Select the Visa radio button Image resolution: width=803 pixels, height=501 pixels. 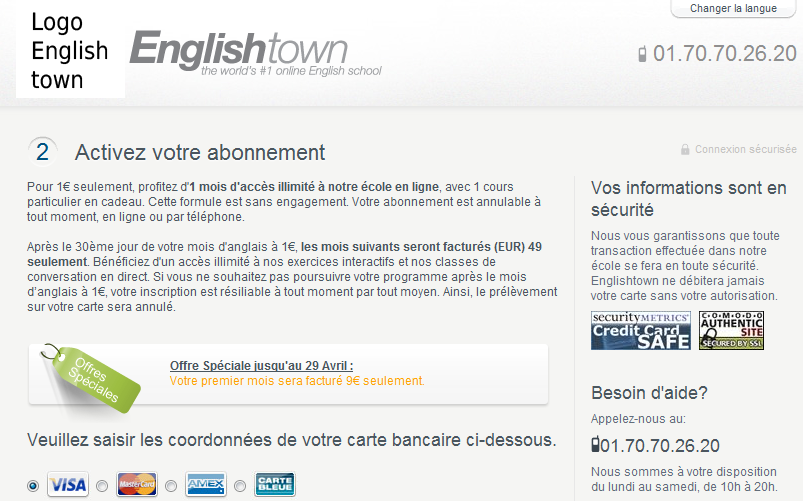click(x=33, y=485)
